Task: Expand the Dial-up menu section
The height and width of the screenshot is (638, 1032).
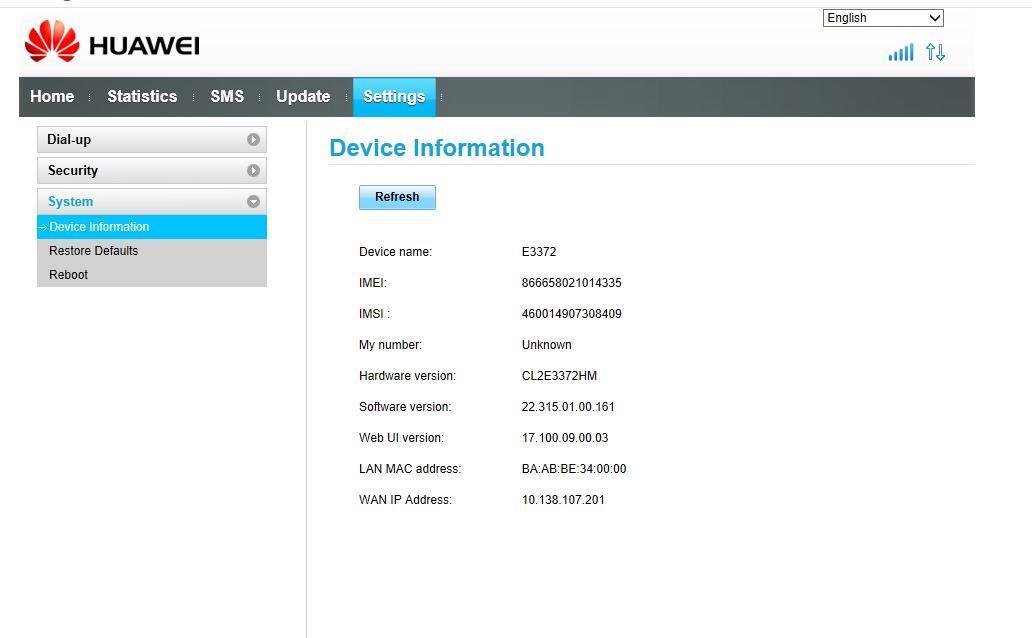Action: [152, 140]
